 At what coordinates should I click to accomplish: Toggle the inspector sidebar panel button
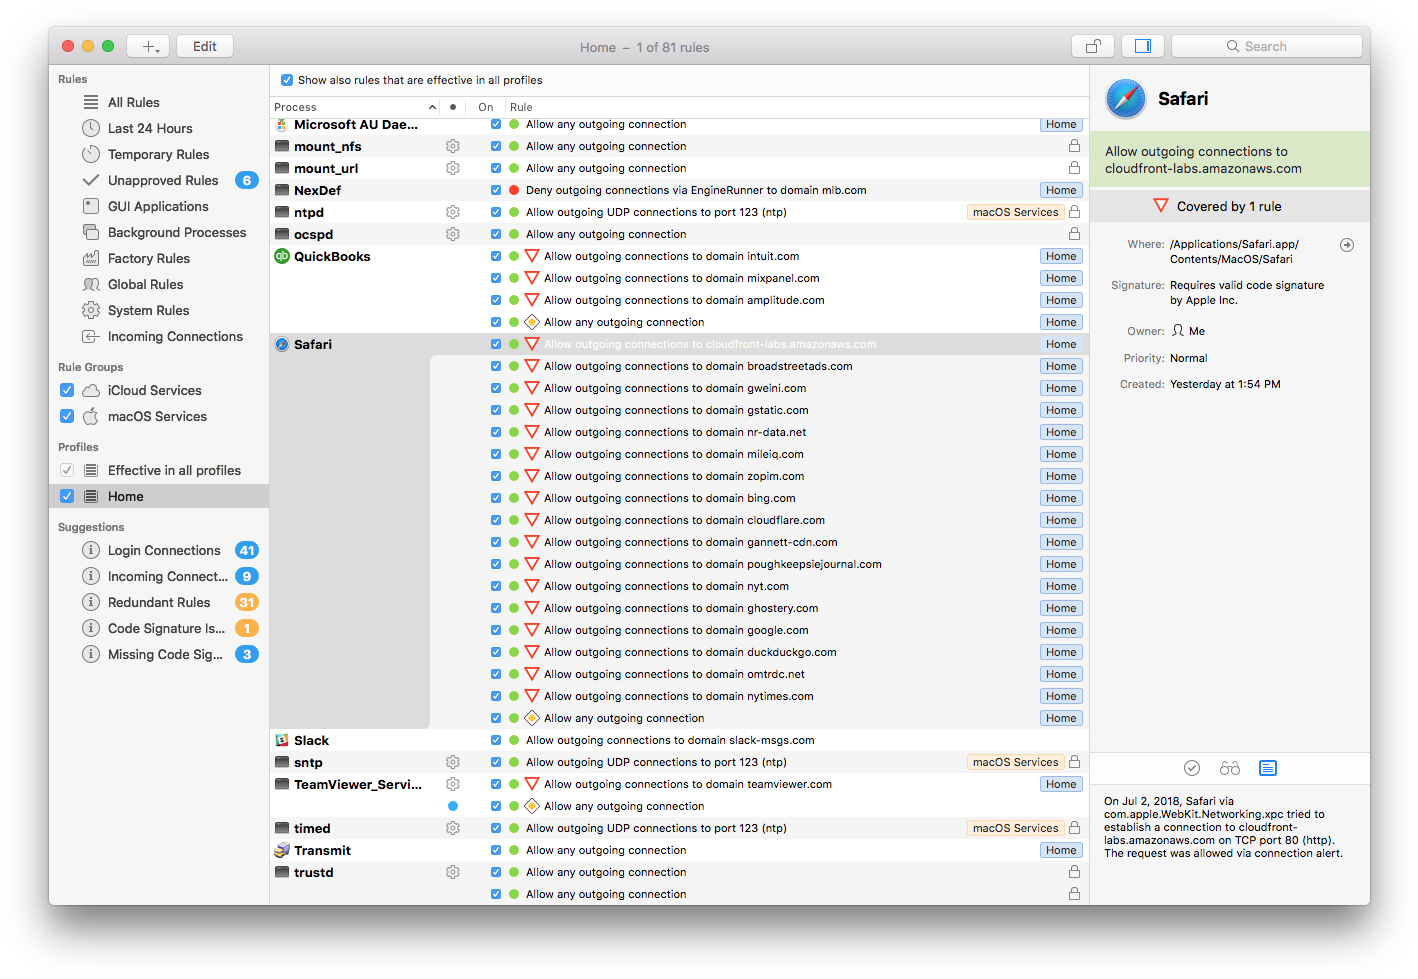pos(1143,46)
